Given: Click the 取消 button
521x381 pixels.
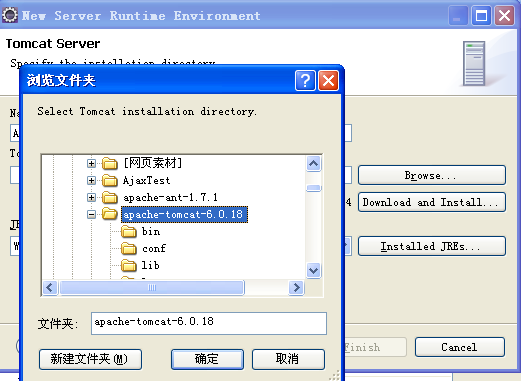Looking at the screenshot, I should pos(288,359).
